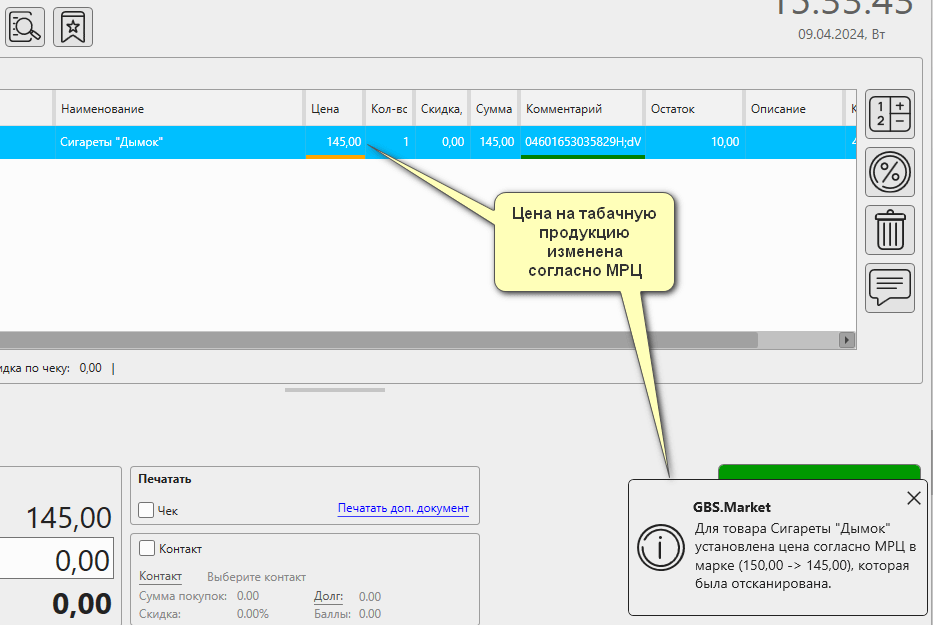Add a comment with speech bubble icon
The height and width of the screenshot is (625, 933).
point(889,288)
